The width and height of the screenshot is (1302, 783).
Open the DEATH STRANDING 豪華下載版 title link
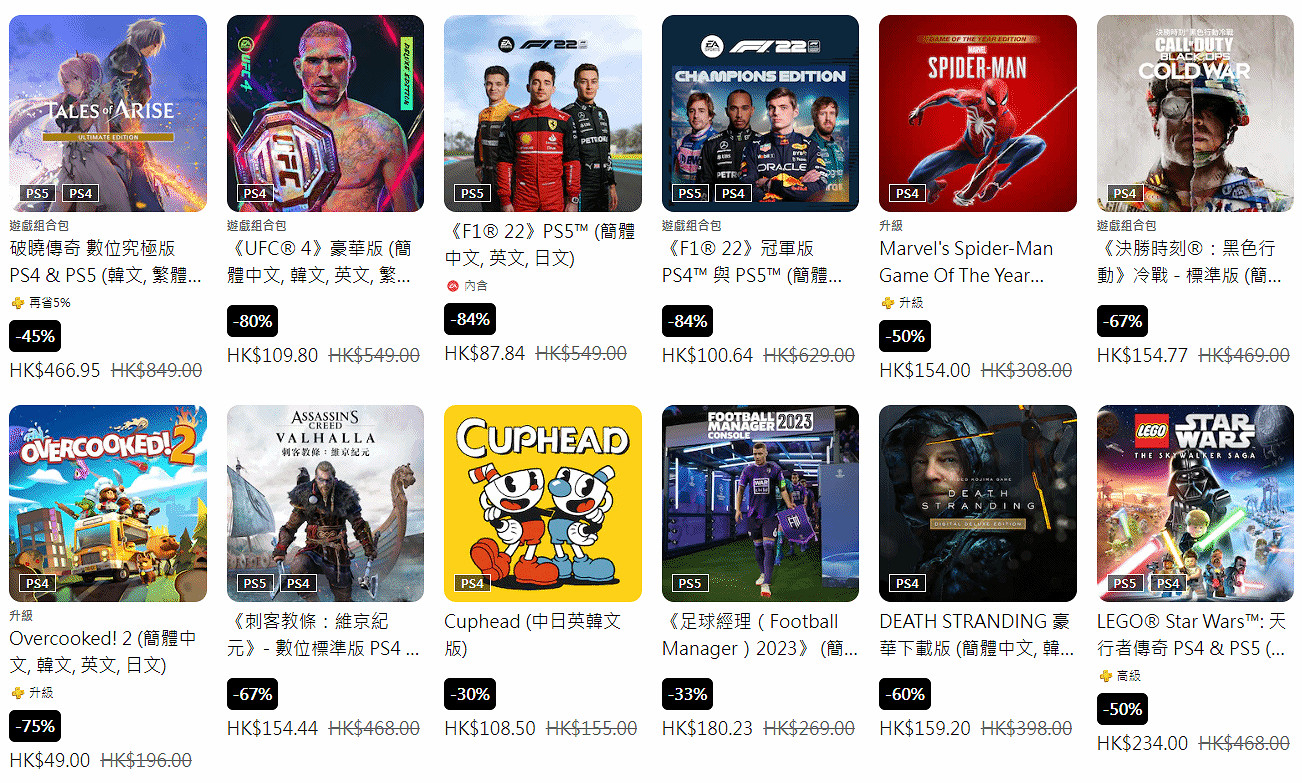[975, 635]
